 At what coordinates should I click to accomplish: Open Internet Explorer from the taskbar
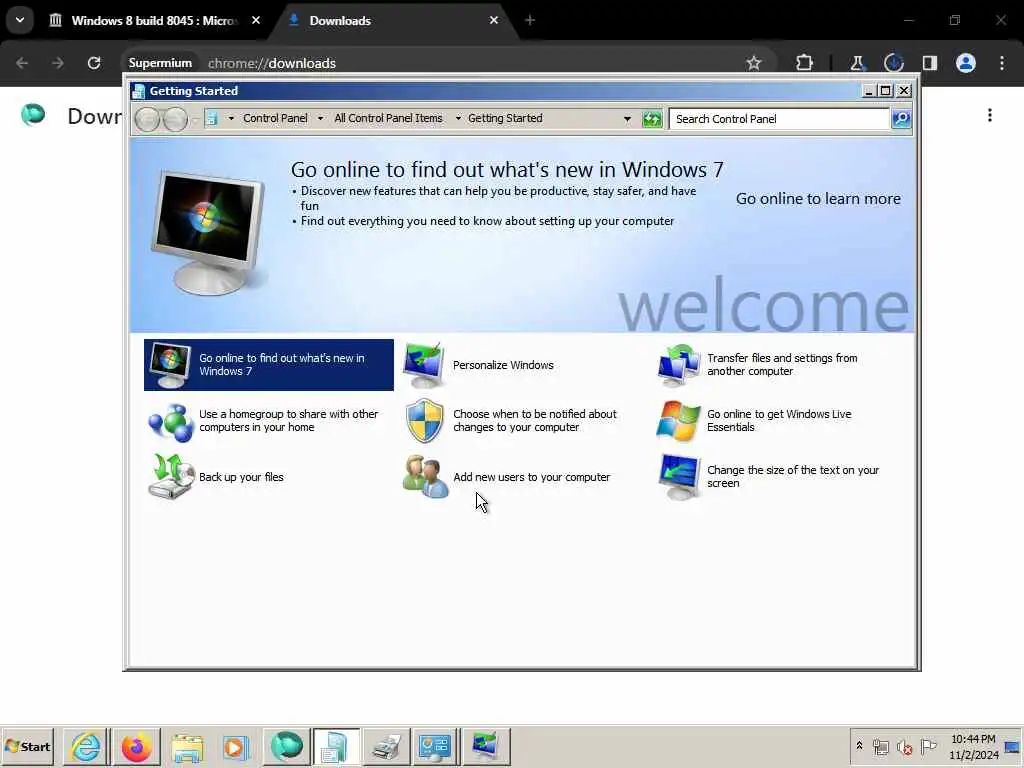86,746
